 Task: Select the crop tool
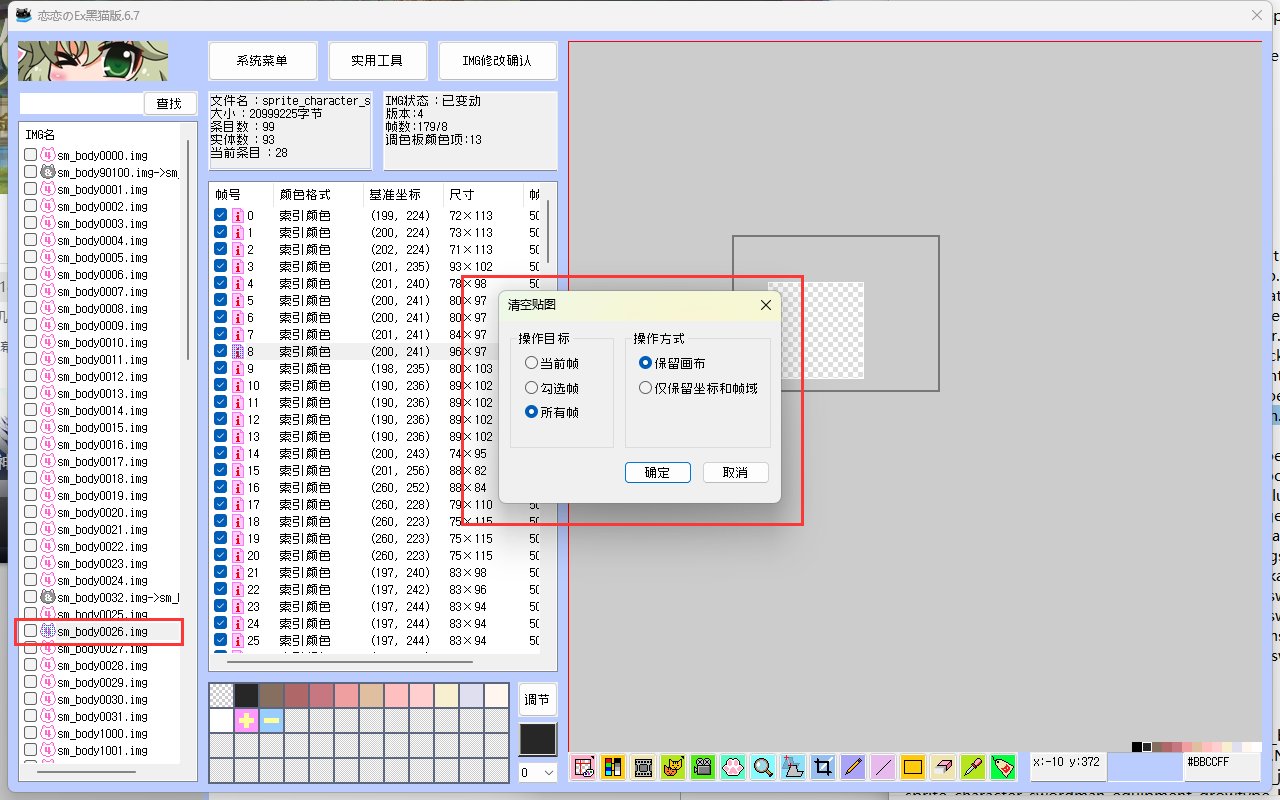823,767
